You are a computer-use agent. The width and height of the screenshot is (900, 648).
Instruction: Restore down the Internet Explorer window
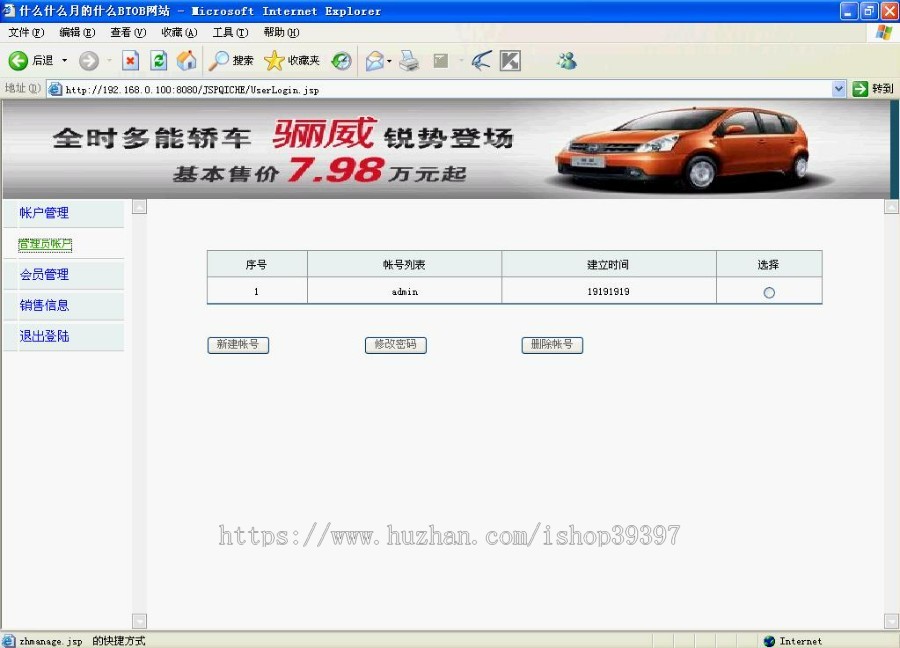click(x=869, y=11)
